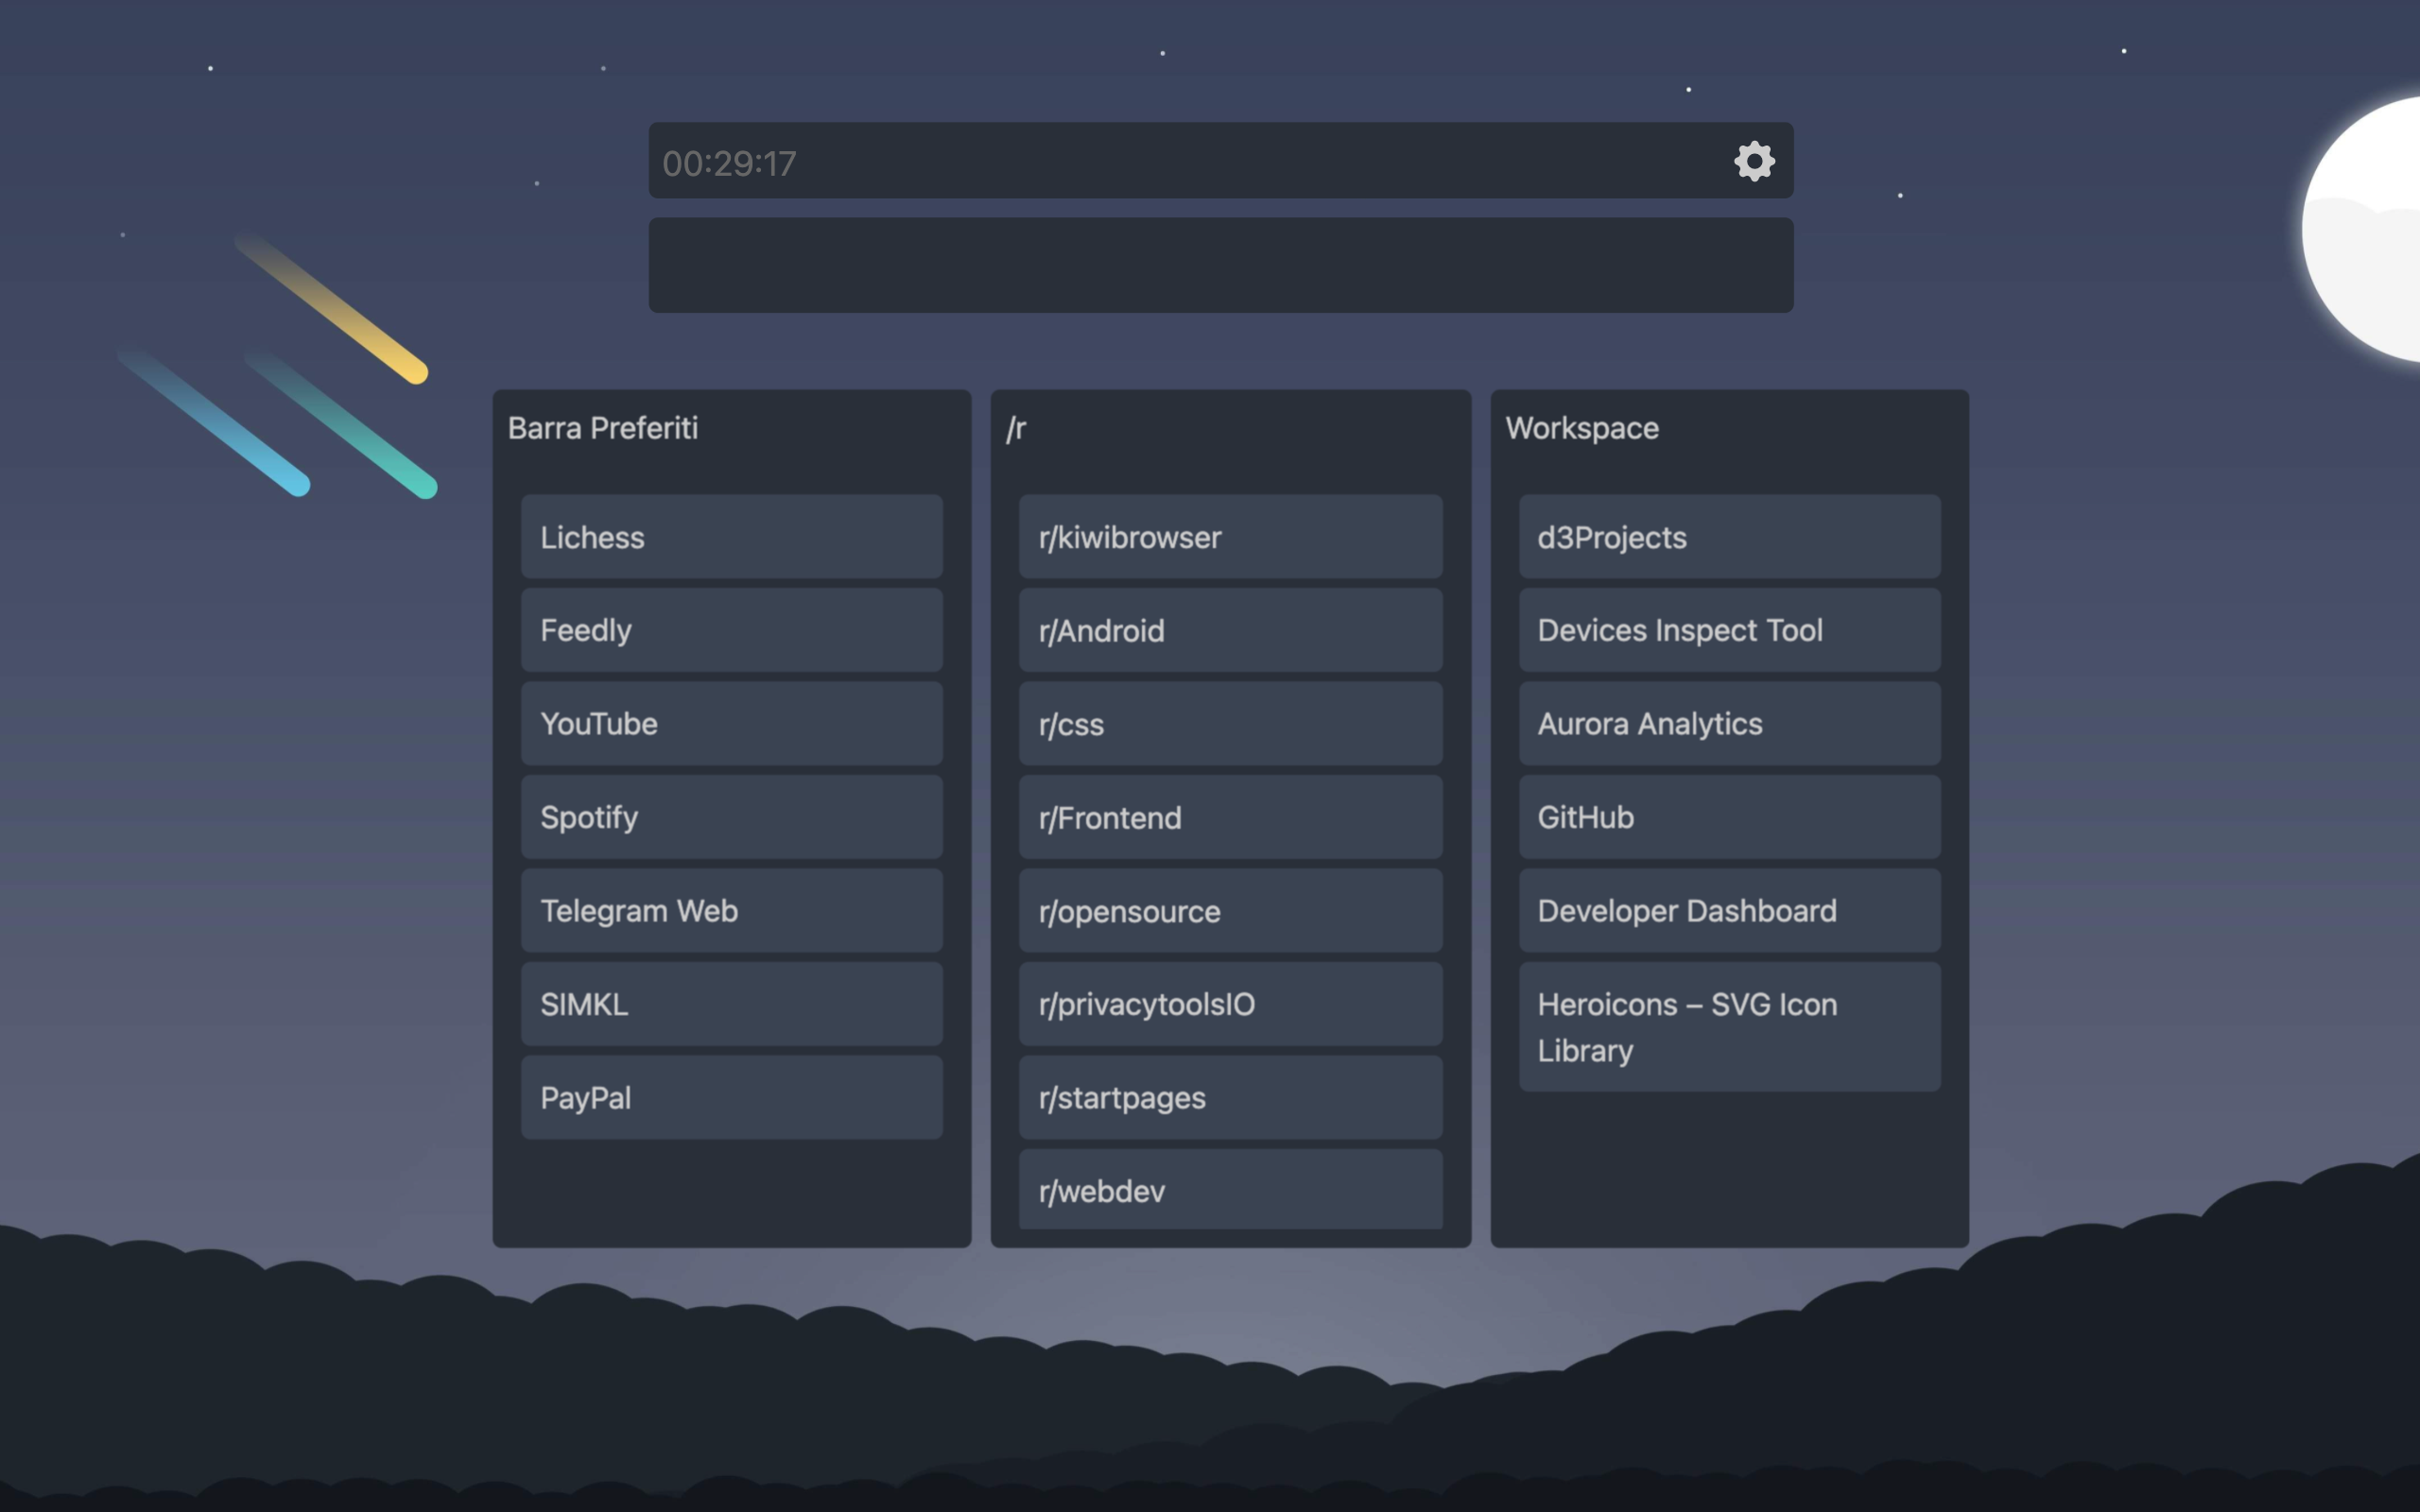This screenshot has width=2420, height=1512.
Task: Click the empty bar below the clock
Action: pos(1220,265)
